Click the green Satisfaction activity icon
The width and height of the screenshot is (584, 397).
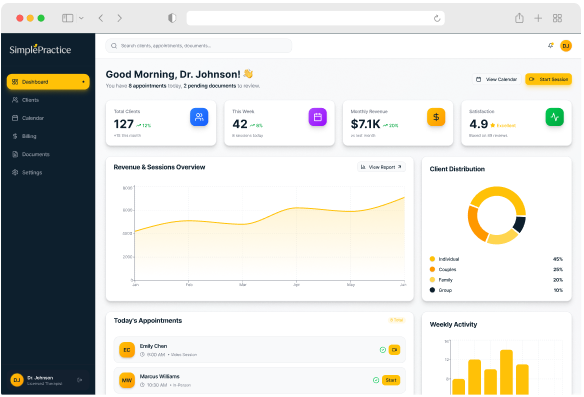coord(555,117)
